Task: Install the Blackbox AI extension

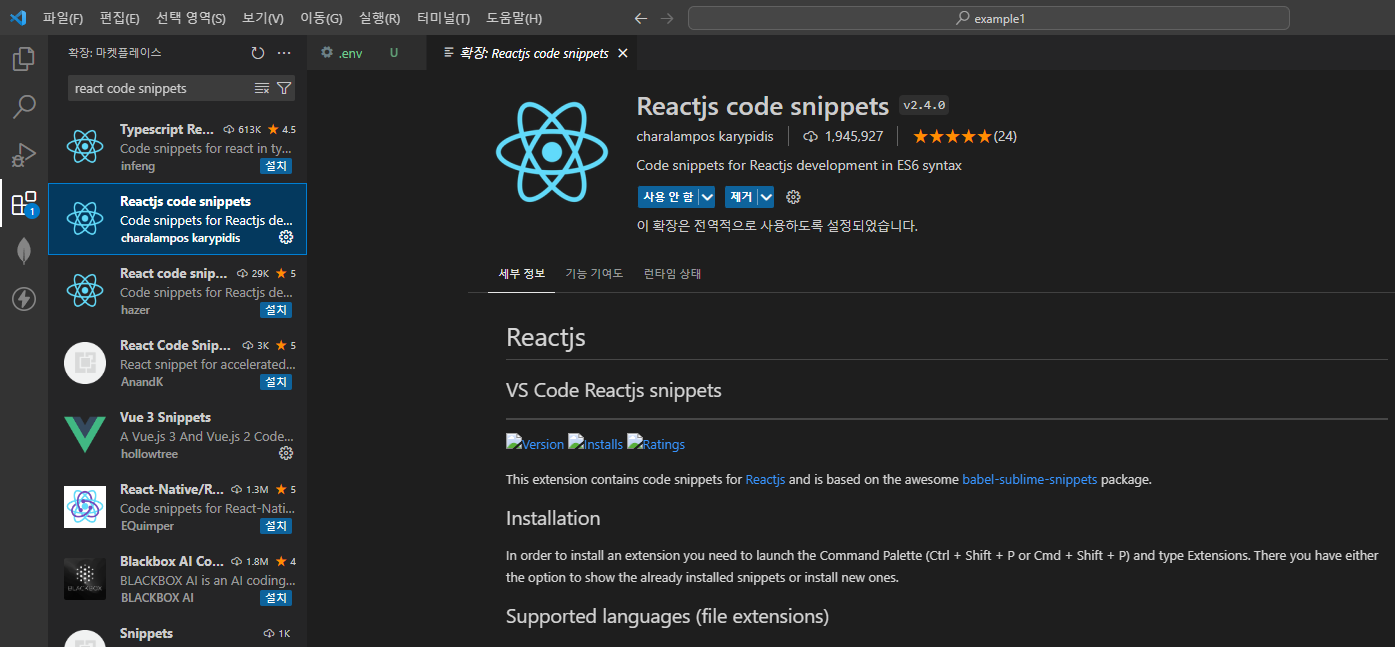Action: (x=276, y=598)
